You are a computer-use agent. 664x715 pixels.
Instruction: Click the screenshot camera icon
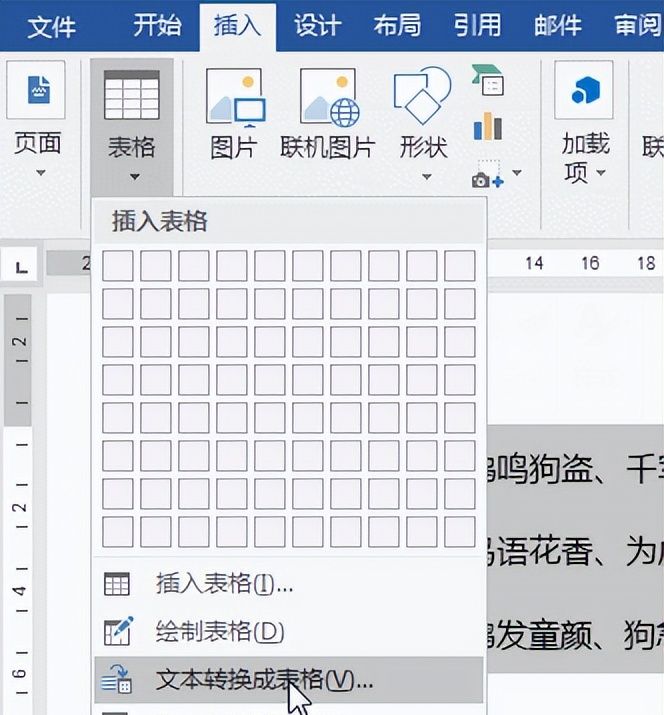488,175
